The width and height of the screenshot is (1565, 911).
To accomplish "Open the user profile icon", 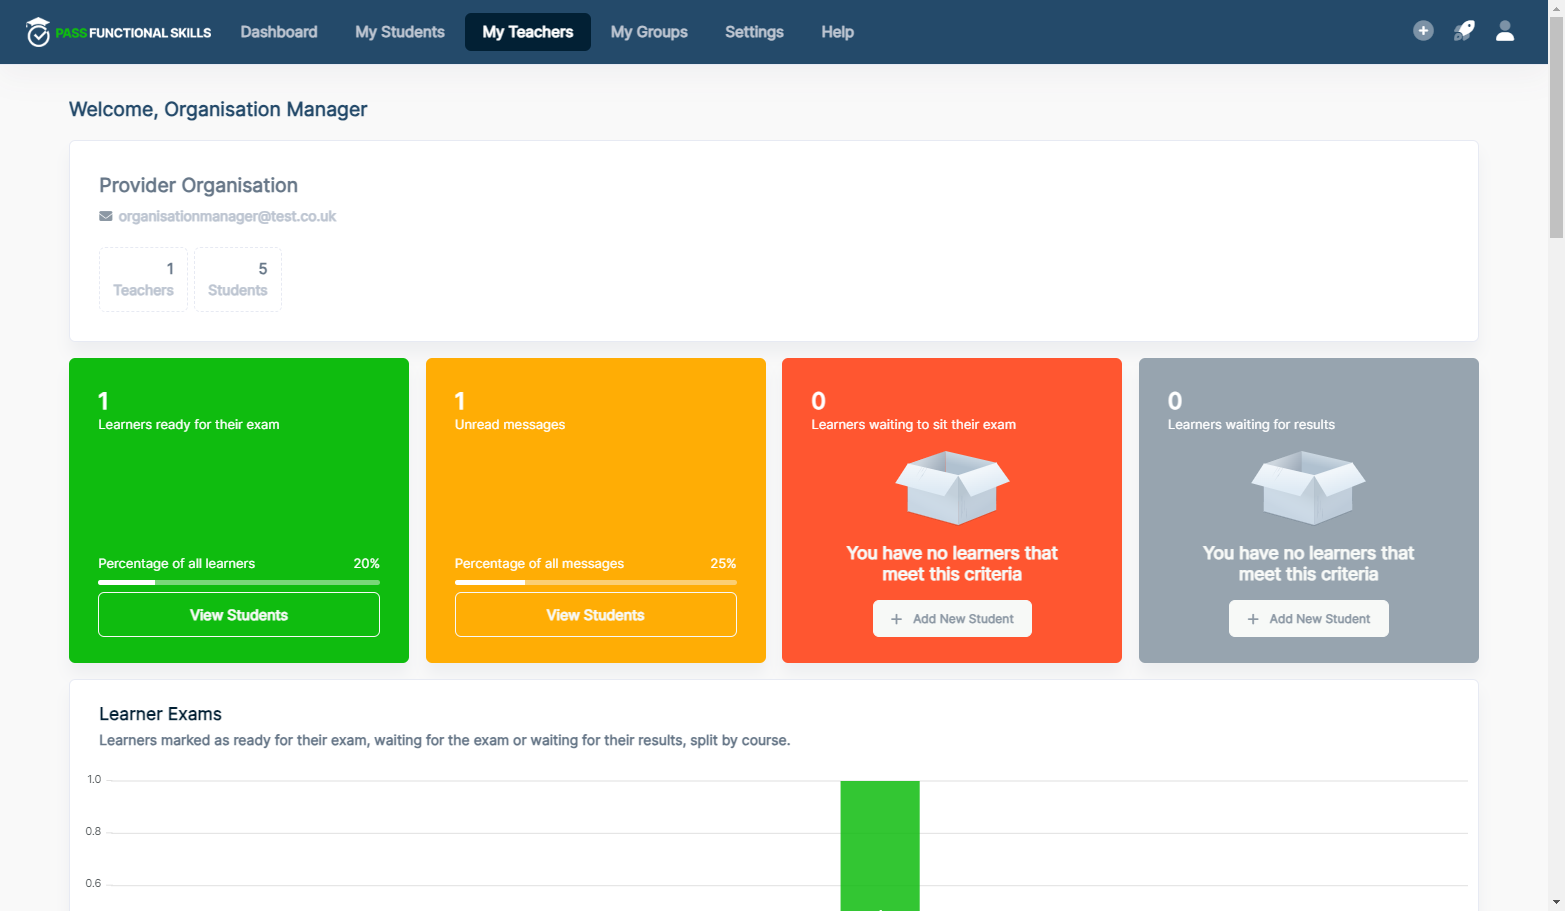I will click(1505, 31).
